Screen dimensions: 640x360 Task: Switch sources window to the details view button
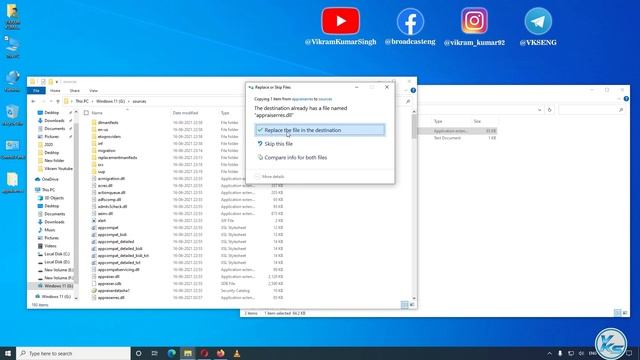(x=404, y=304)
